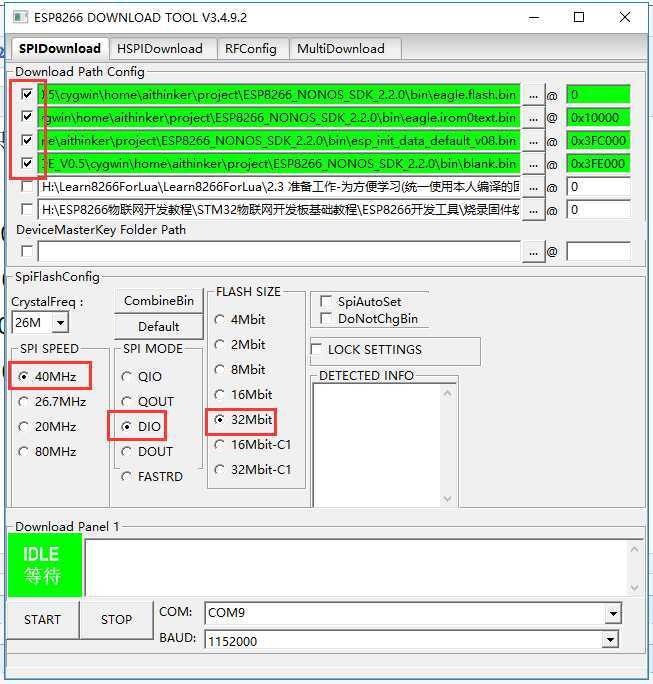Maximize the ESP8266 Download Tool window
Screen dimensions: 653x684
579,17
